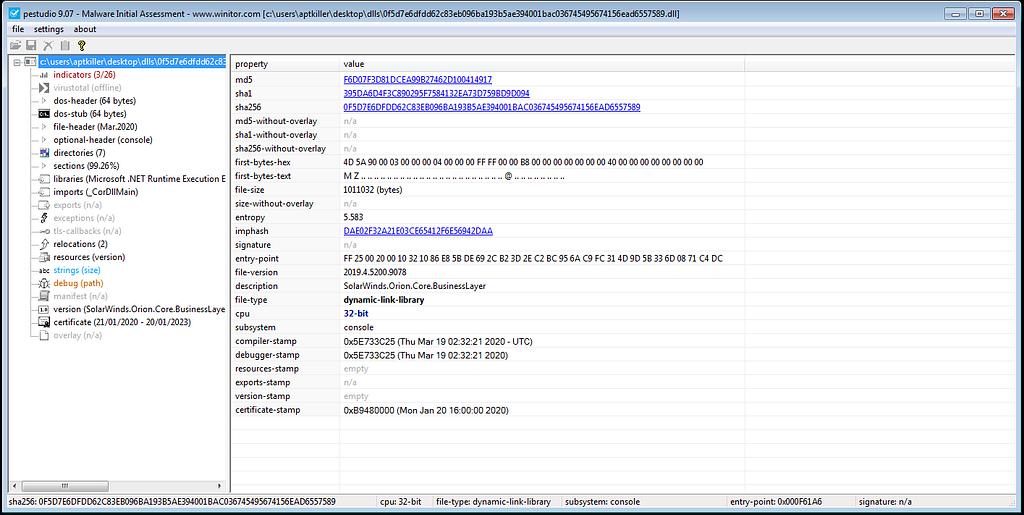Click status bar signature: n/a entry

coord(886,502)
